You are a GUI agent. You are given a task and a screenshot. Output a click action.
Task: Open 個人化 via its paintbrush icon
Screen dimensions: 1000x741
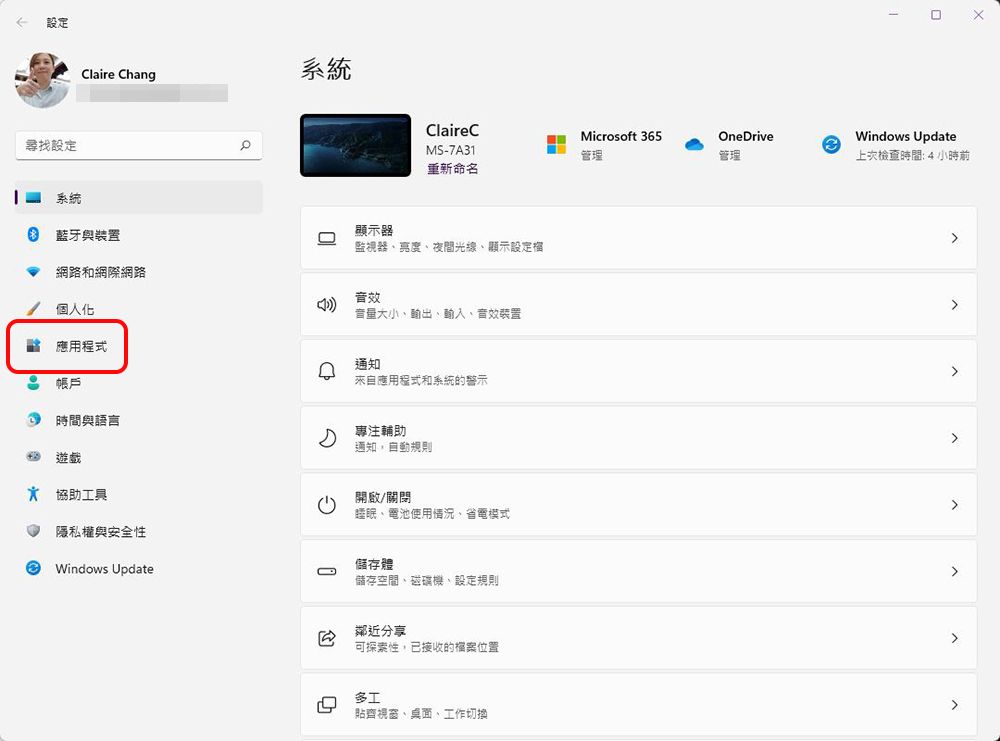(33, 309)
